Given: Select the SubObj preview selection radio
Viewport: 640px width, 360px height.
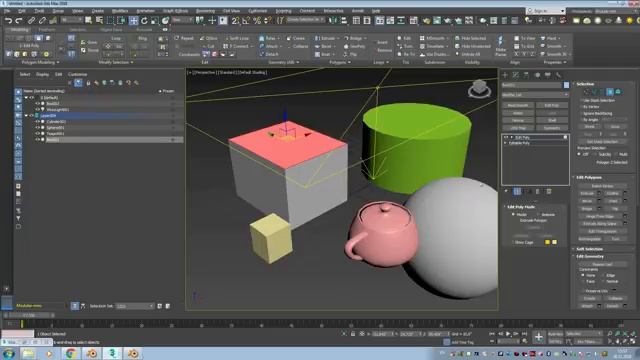Looking at the screenshot, I should coord(596,154).
